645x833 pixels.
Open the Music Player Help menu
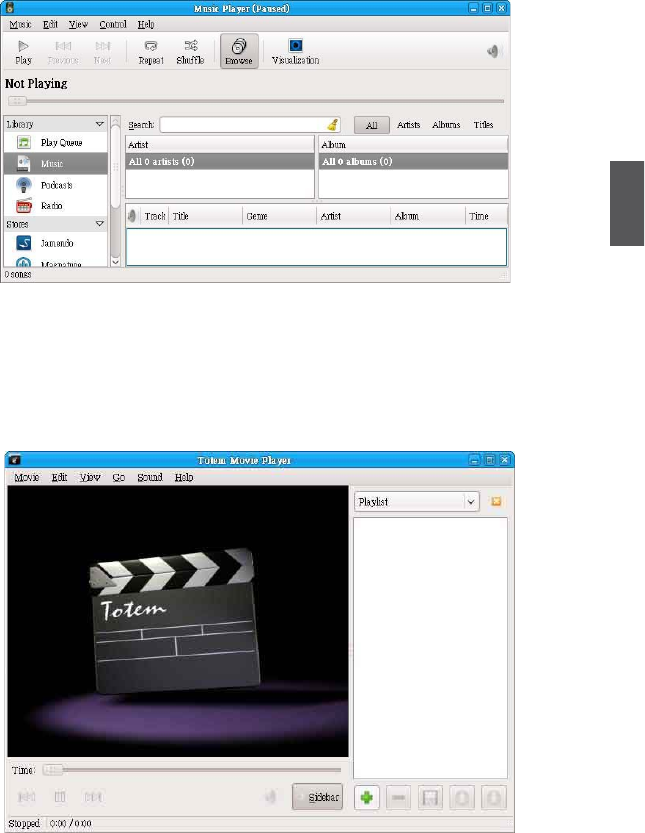pyautogui.click(x=146, y=24)
